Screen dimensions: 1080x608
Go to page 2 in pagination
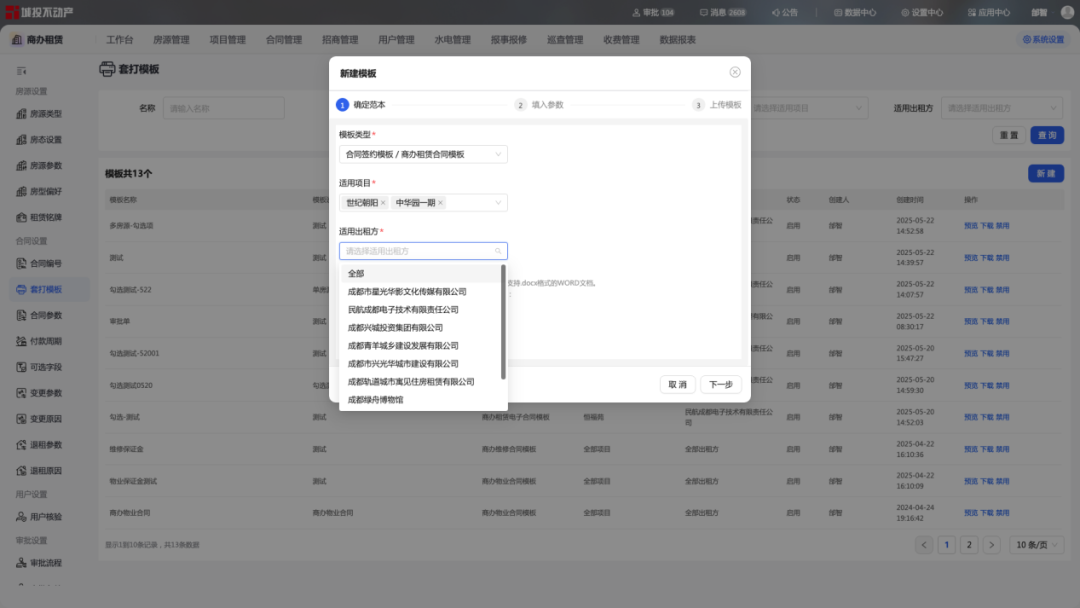click(968, 544)
